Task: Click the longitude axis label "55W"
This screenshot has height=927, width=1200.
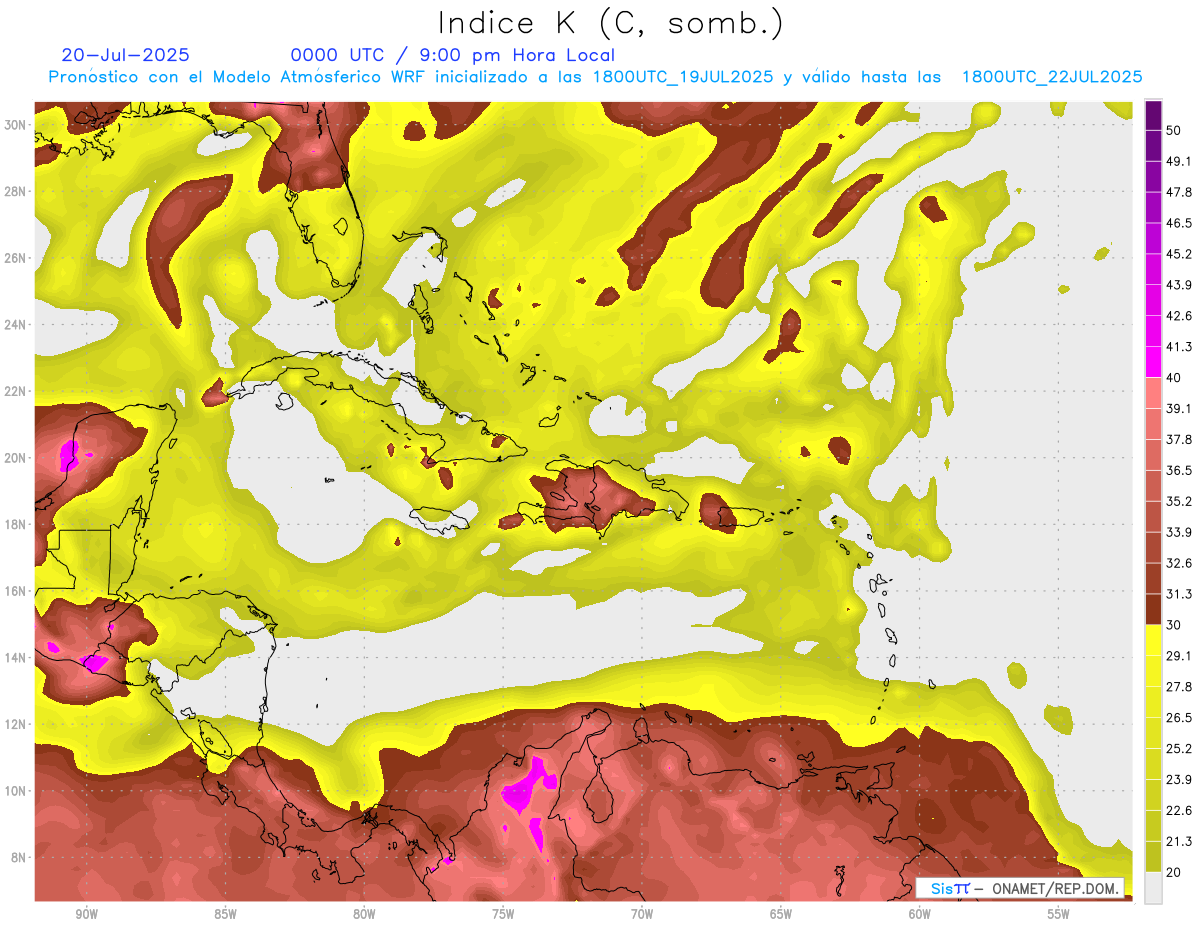Action: (1059, 914)
